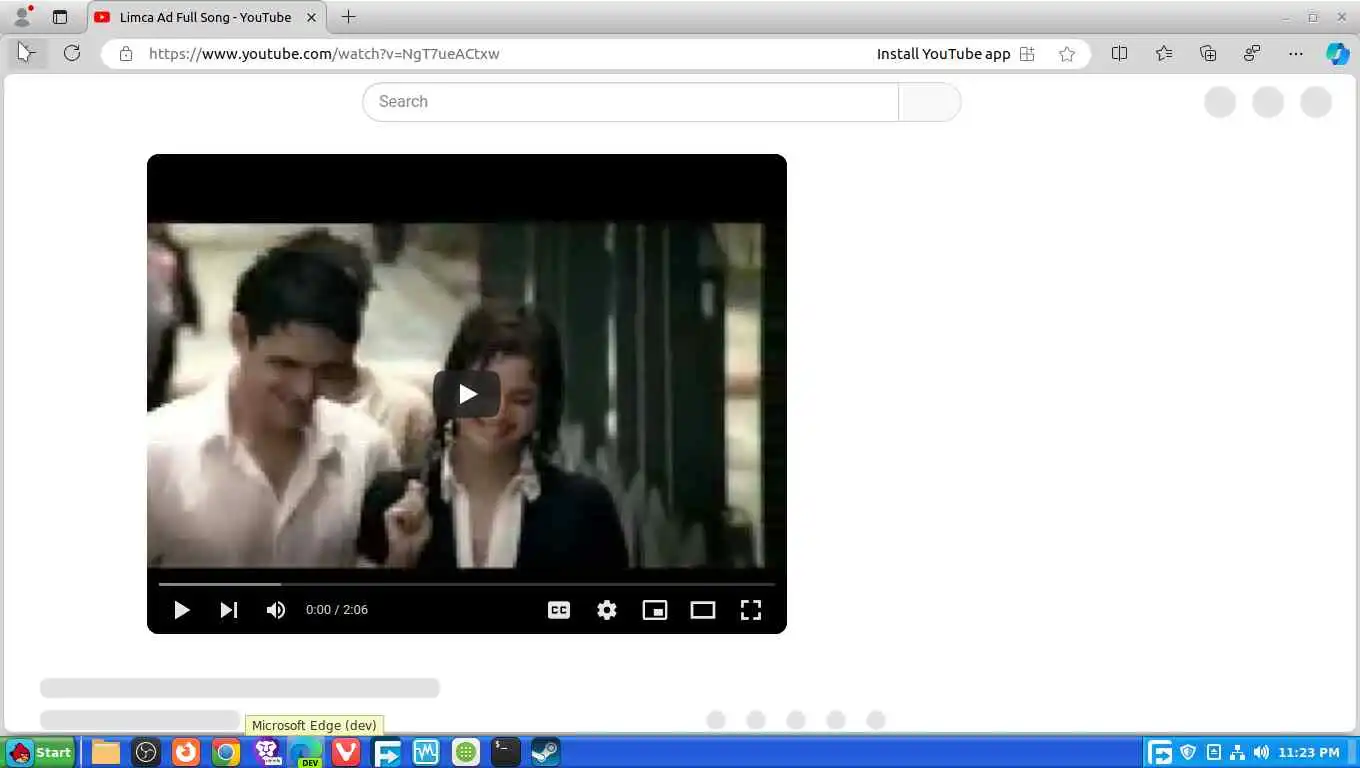Image resolution: width=1360 pixels, height=768 pixels.
Task: Open the Edge profile sharing icon
Action: coord(1252,54)
